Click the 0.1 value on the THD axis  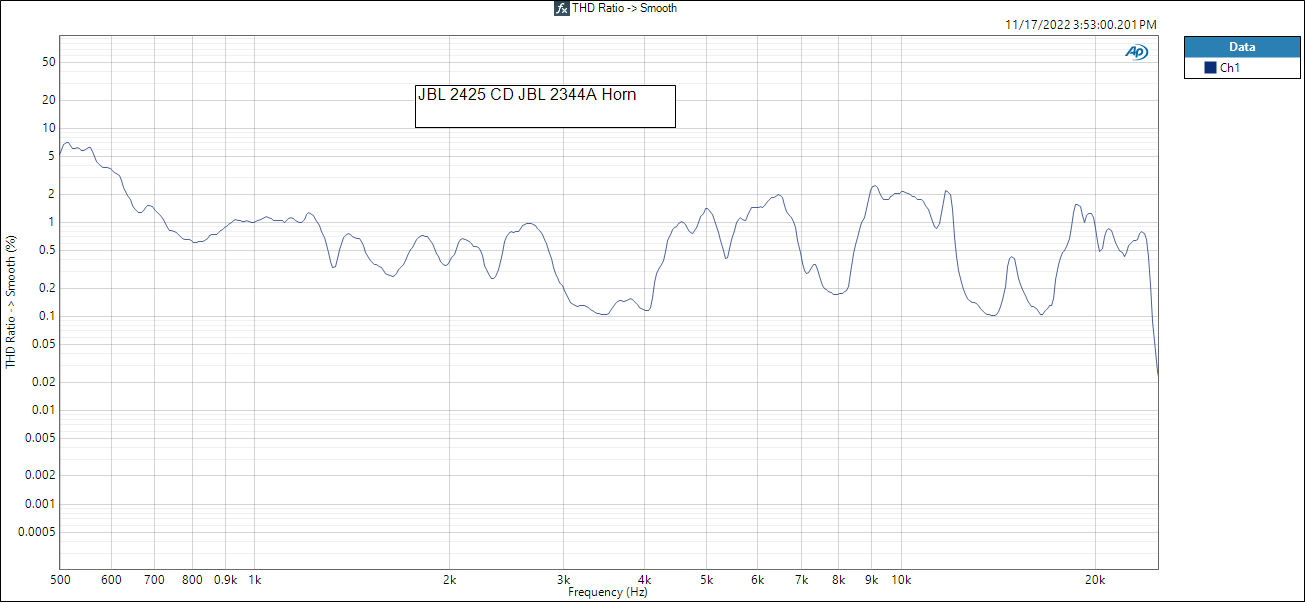[x=46, y=316]
